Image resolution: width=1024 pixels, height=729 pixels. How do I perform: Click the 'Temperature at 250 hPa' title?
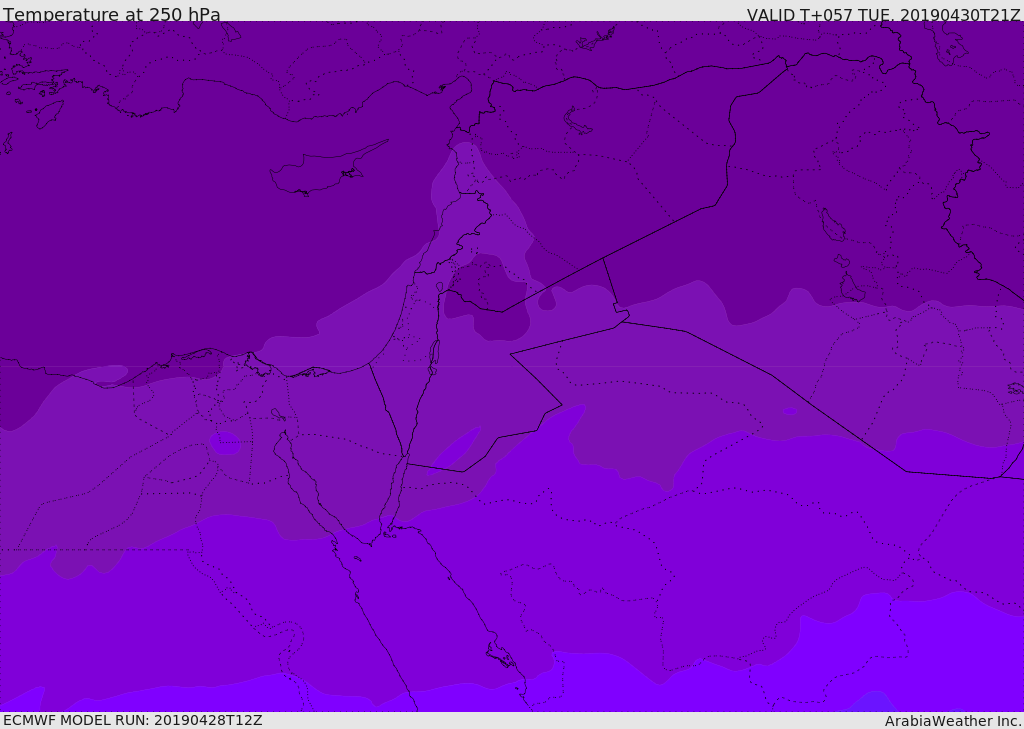pos(112,14)
